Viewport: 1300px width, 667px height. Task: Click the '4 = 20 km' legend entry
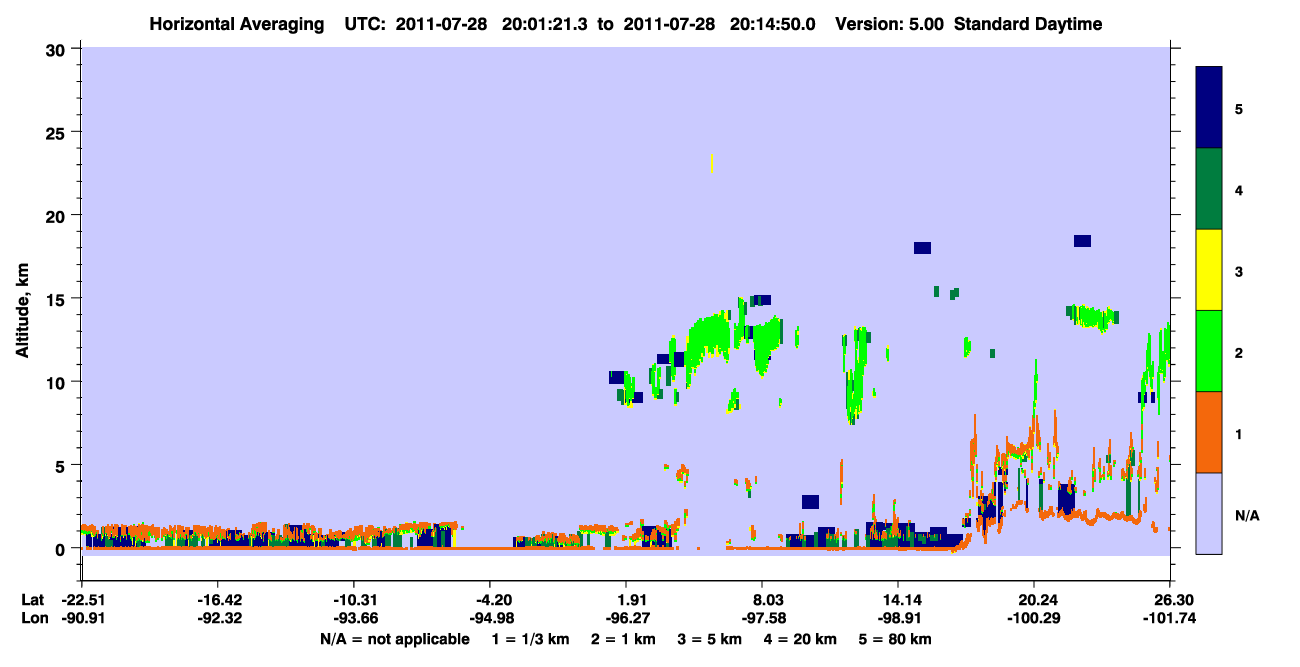[x=801, y=639]
